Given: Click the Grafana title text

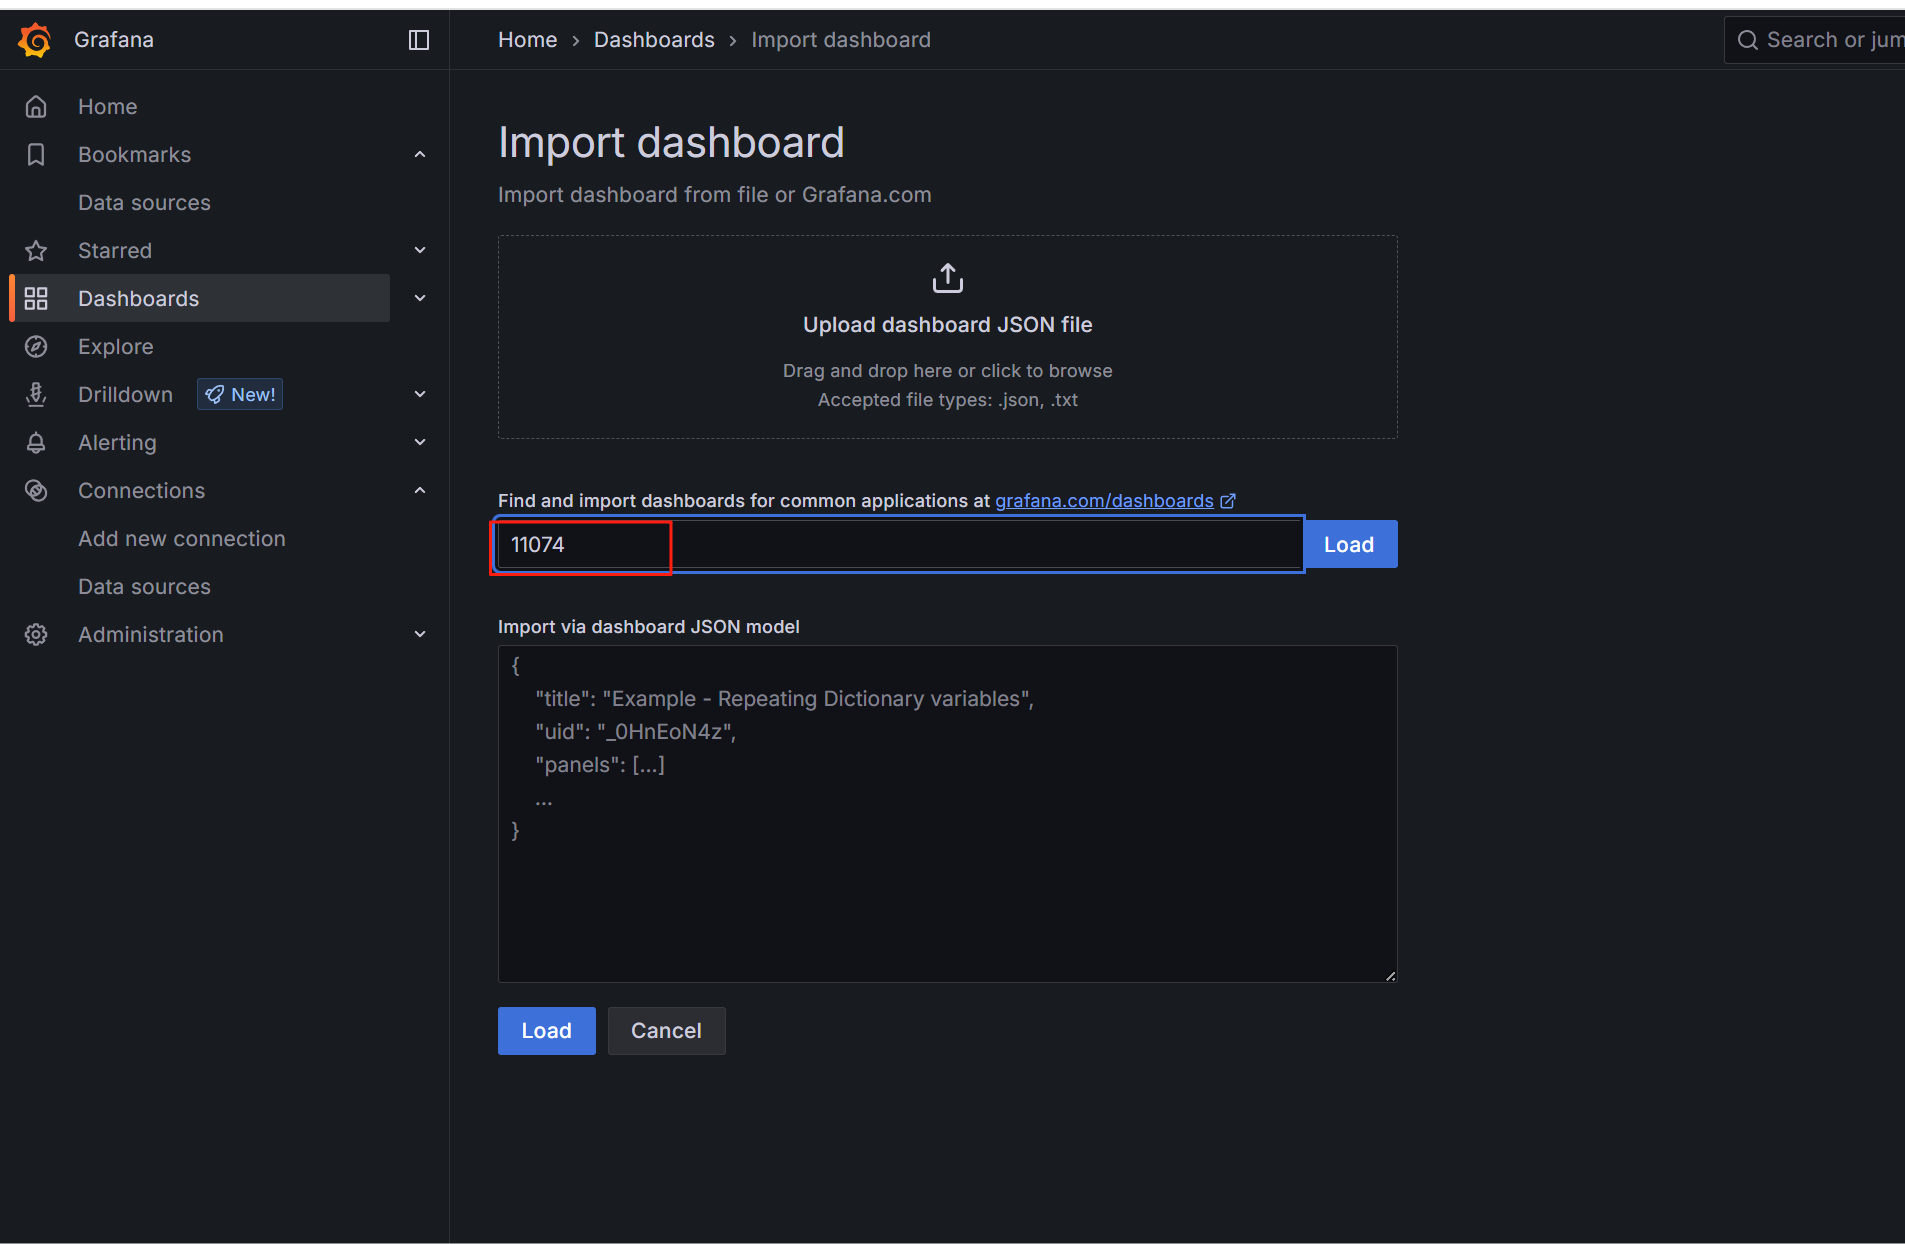Looking at the screenshot, I should pos(114,40).
